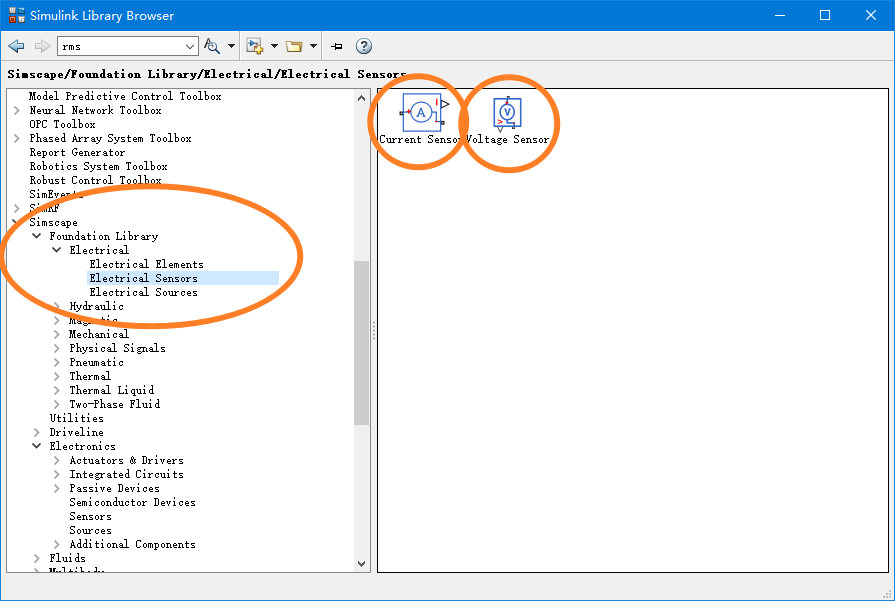Select 'Sources' under Electronics
The height and width of the screenshot is (601, 895).
[90, 530]
